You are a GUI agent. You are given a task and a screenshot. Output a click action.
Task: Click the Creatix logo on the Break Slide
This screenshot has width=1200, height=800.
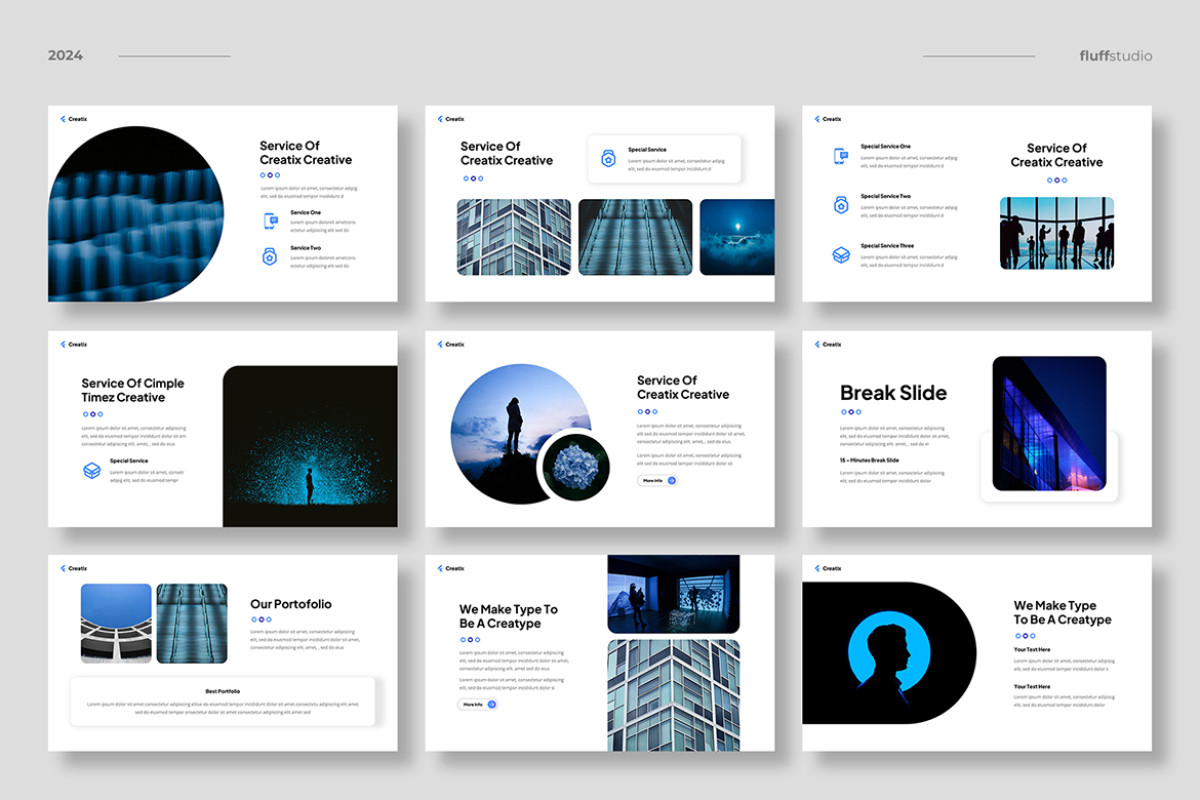827,344
